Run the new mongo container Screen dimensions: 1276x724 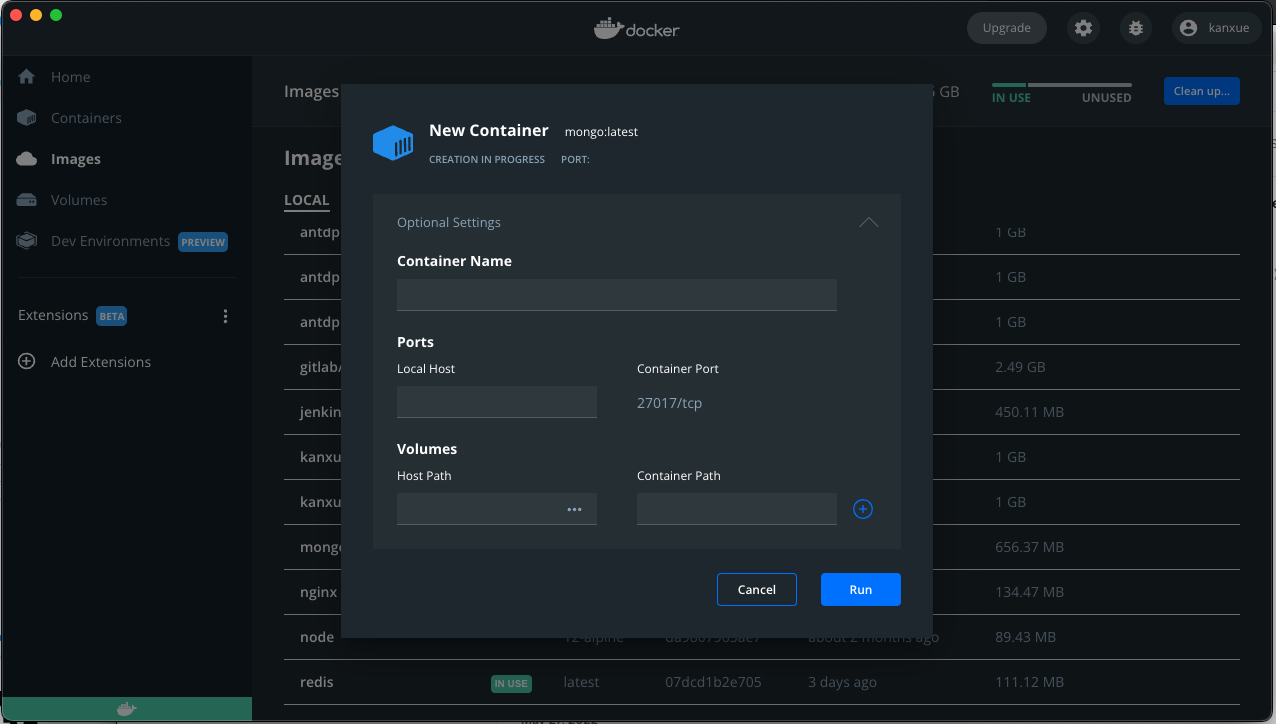point(861,590)
